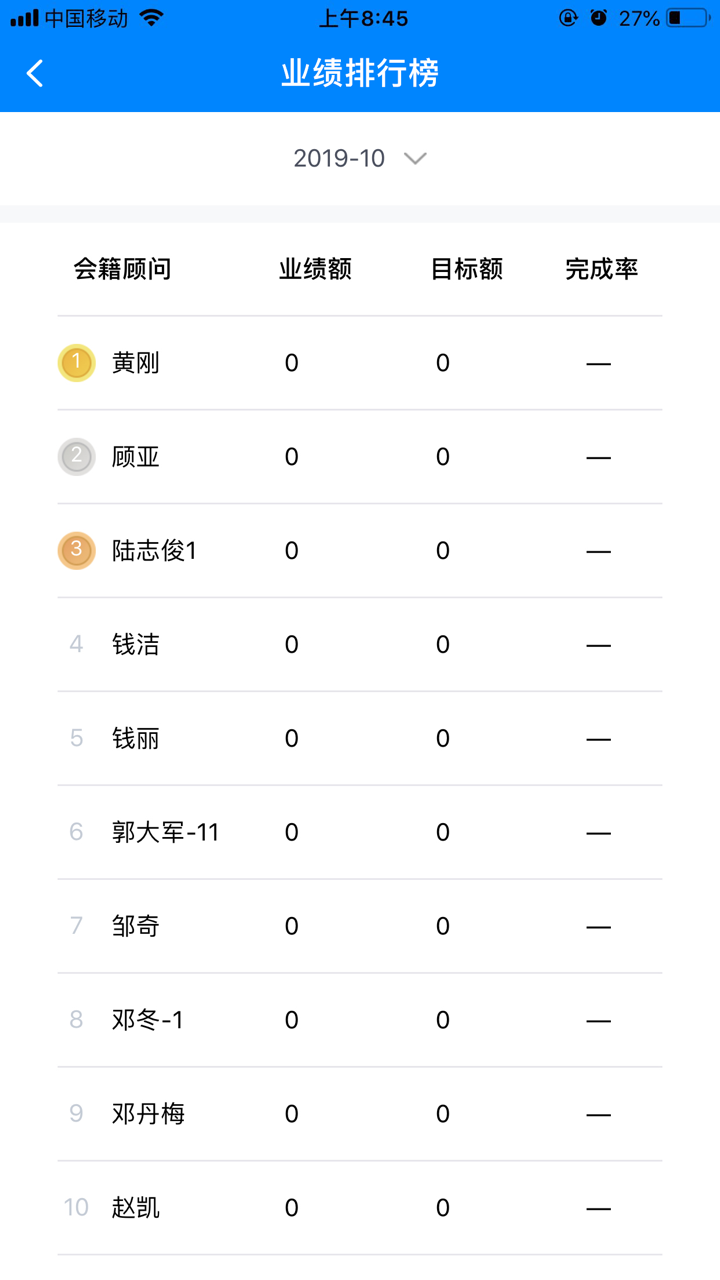Tap the bronze third-place medal icon
This screenshot has height=1280, width=720.
click(76, 551)
